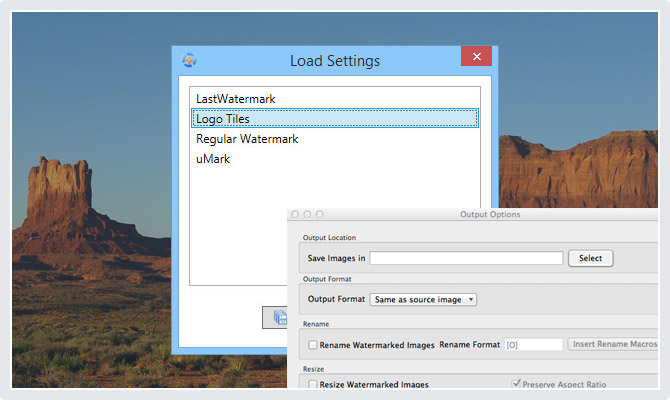Toggle Preserve Aspect Ratio checkbox

click(516, 384)
